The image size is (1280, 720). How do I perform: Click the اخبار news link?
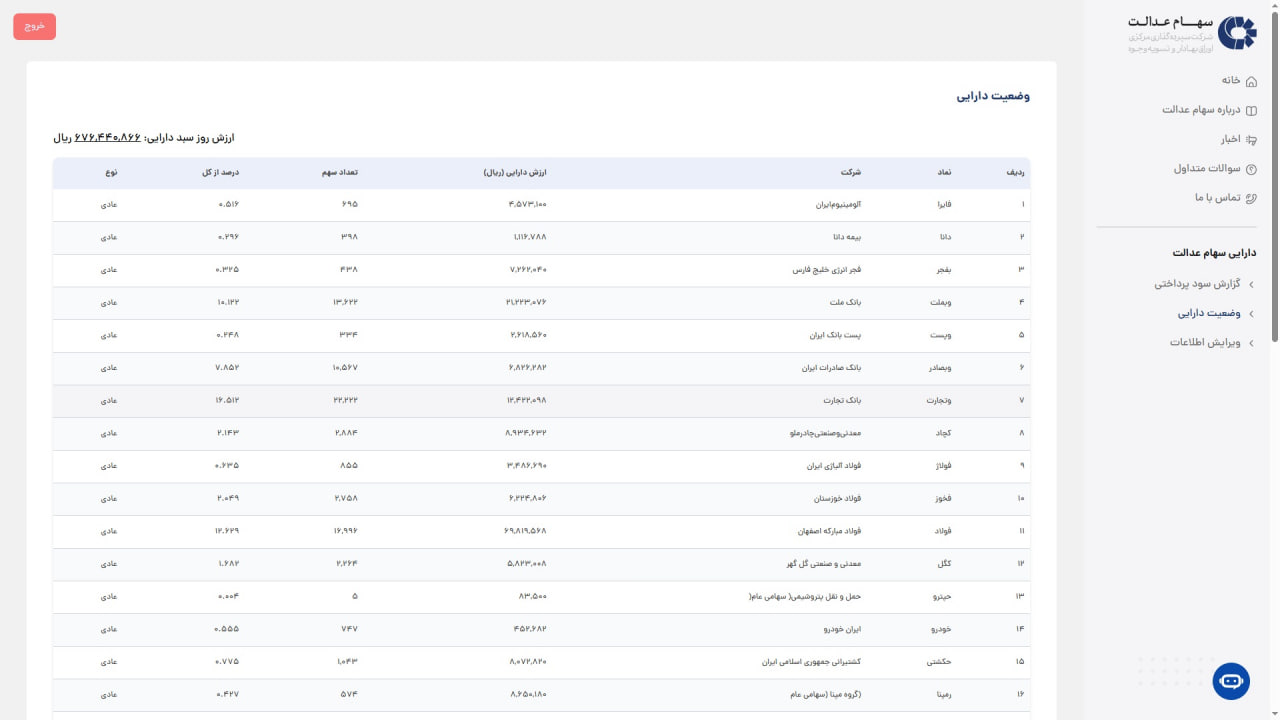[1229, 140]
